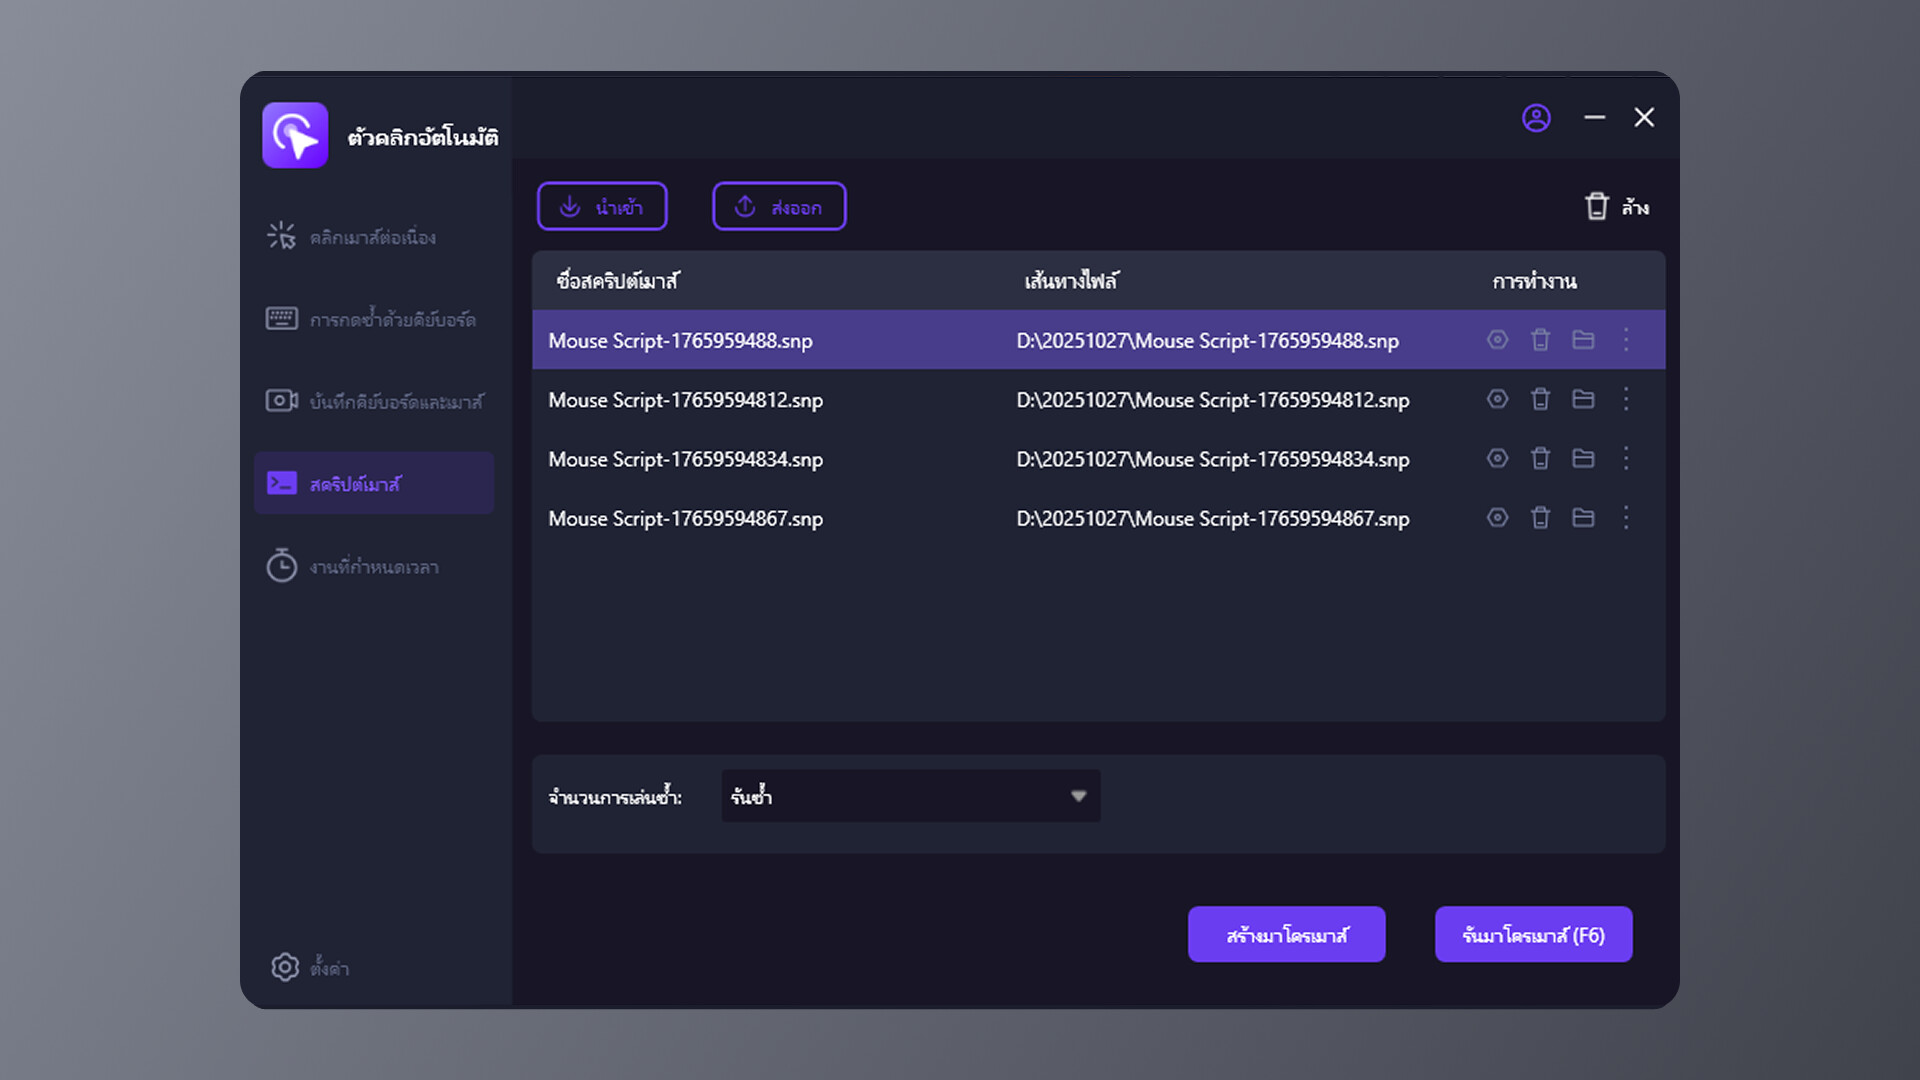Open folder for Mouse Script-17659594812.snp

(x=1583, y=399)
